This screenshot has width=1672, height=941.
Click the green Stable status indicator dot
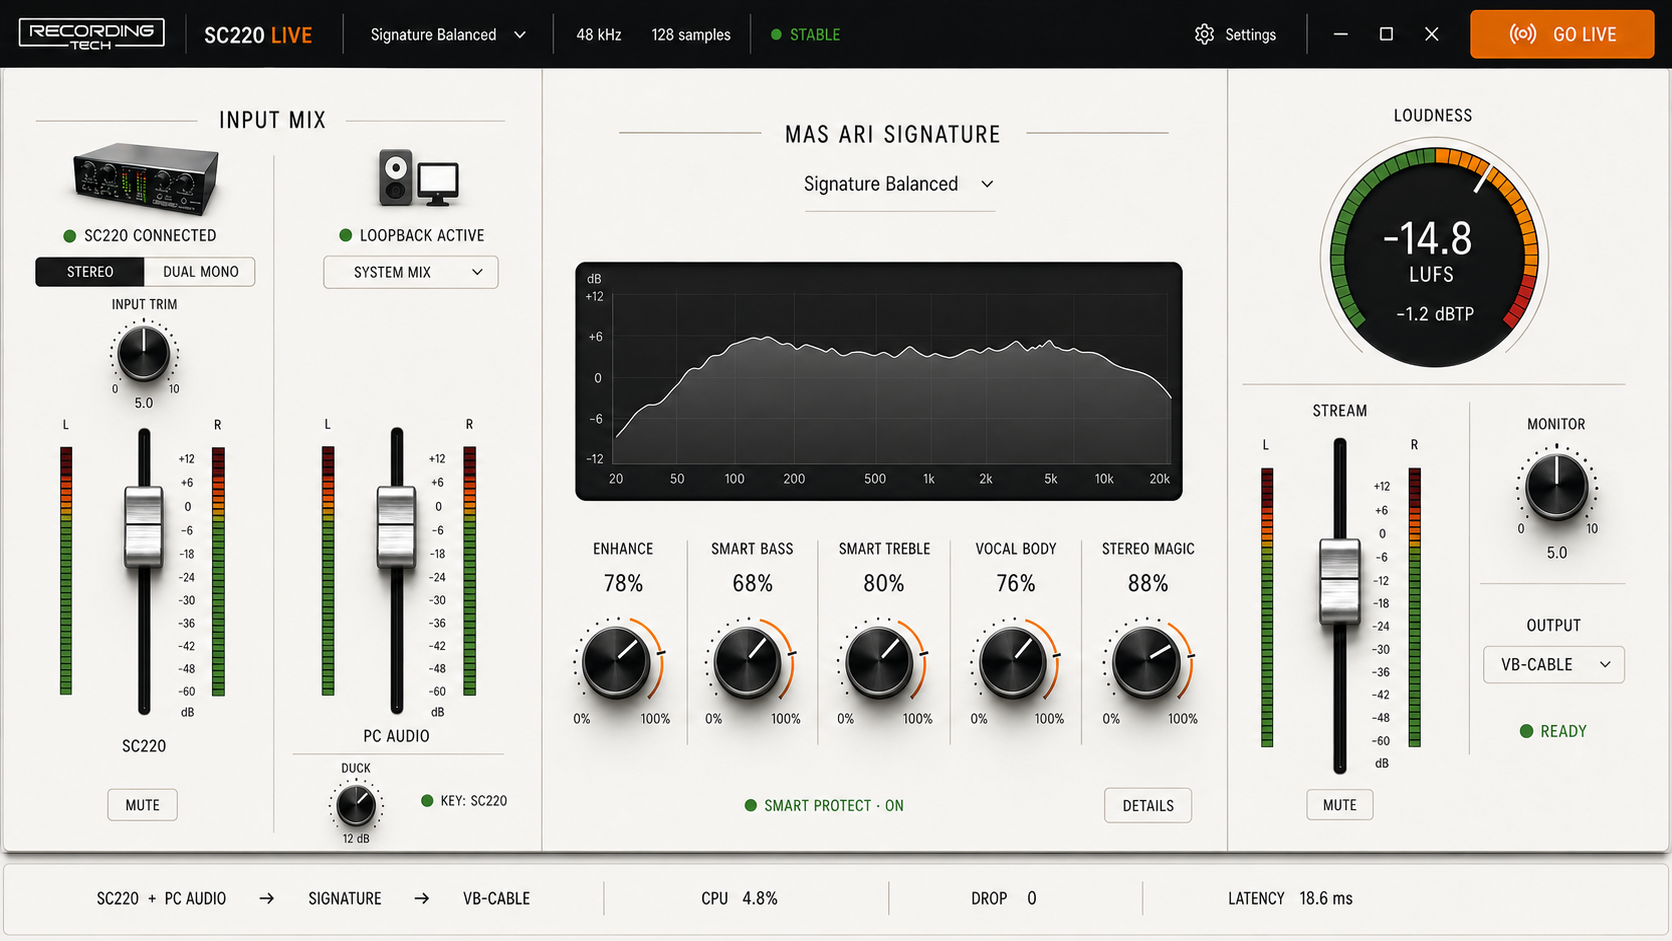[x=776, y=34]
